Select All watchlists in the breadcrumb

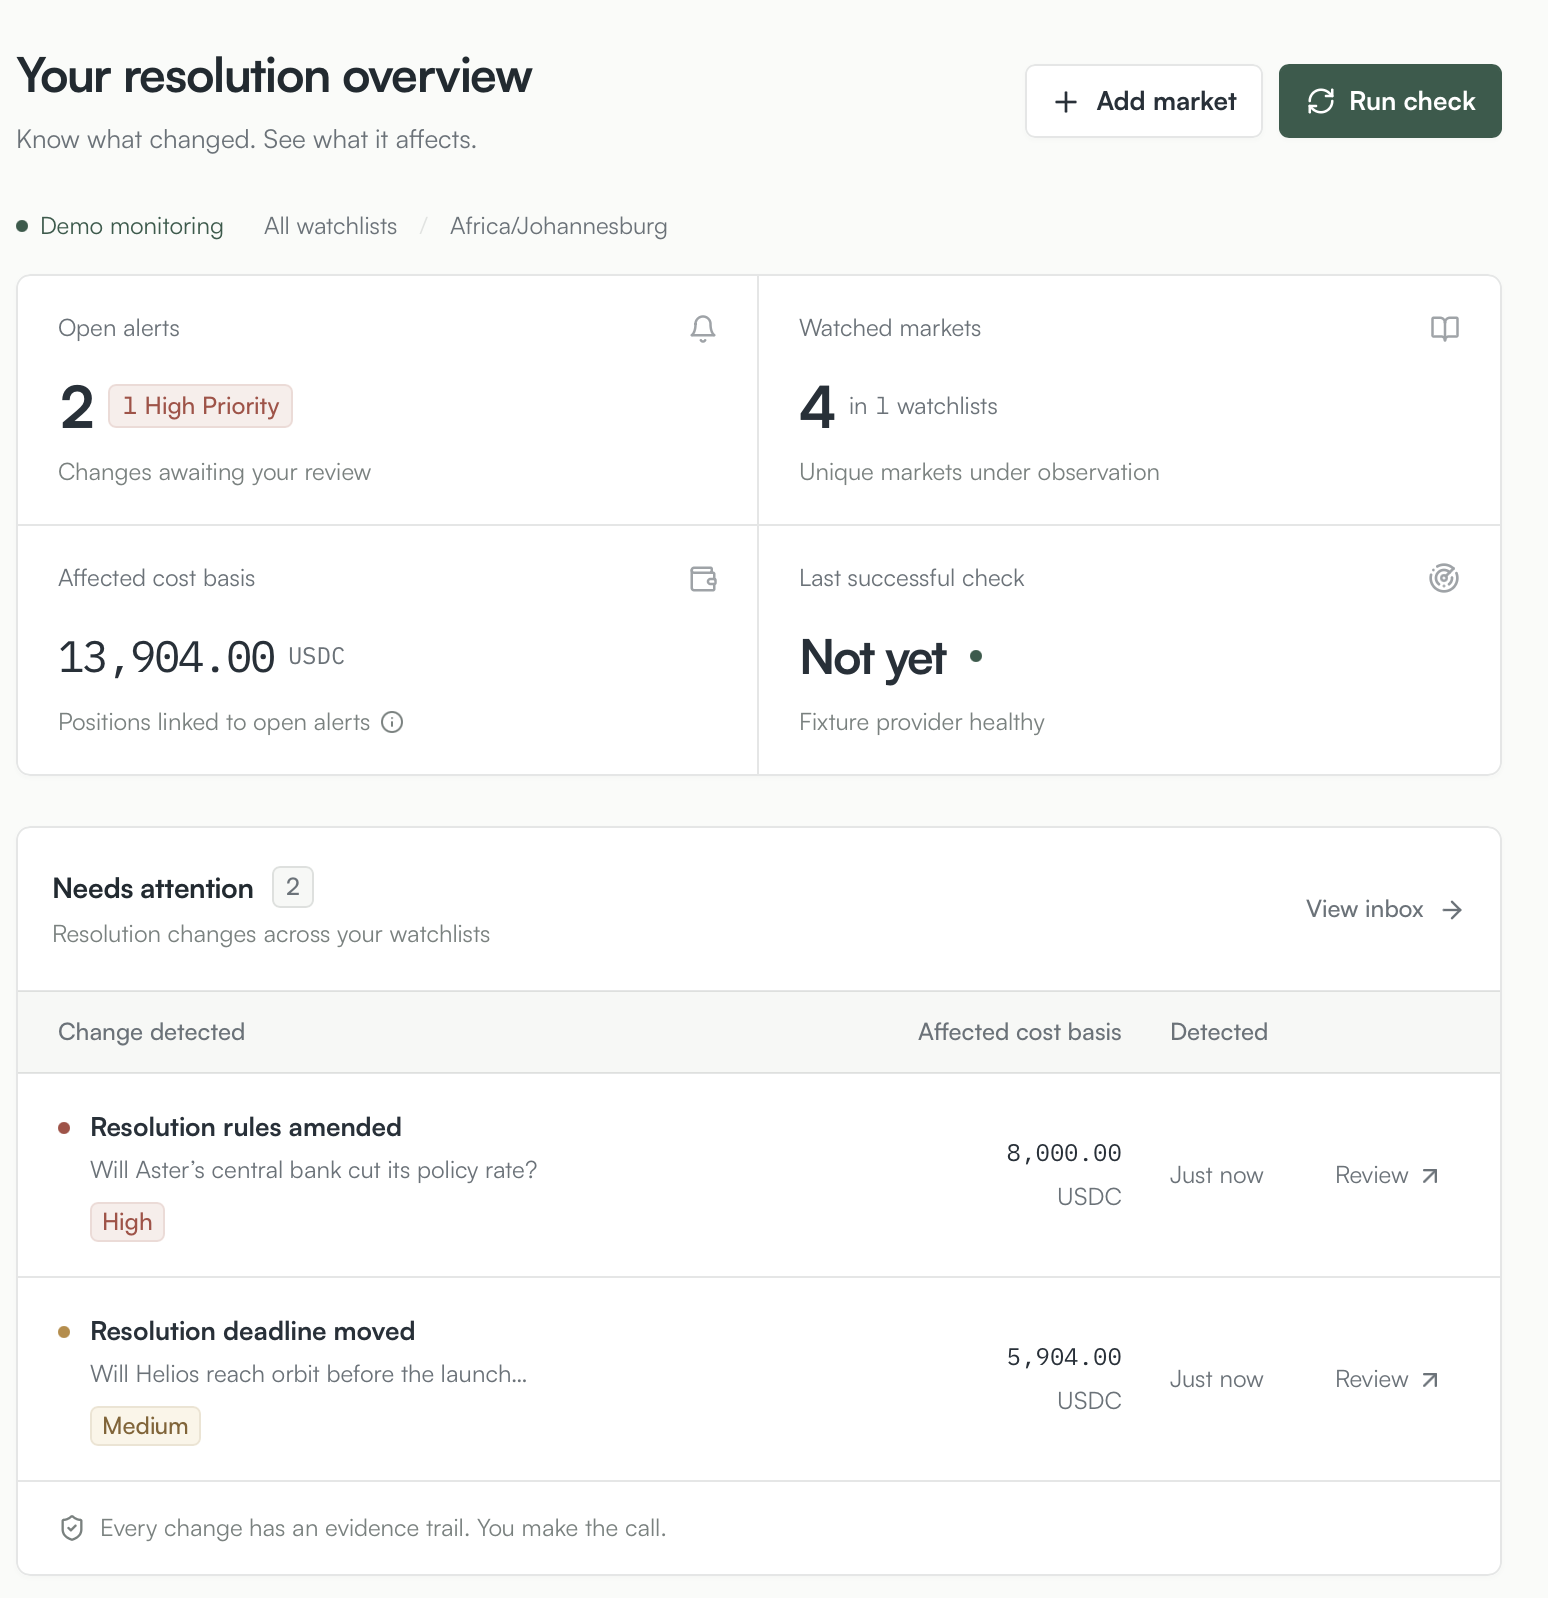click(330, 226)
